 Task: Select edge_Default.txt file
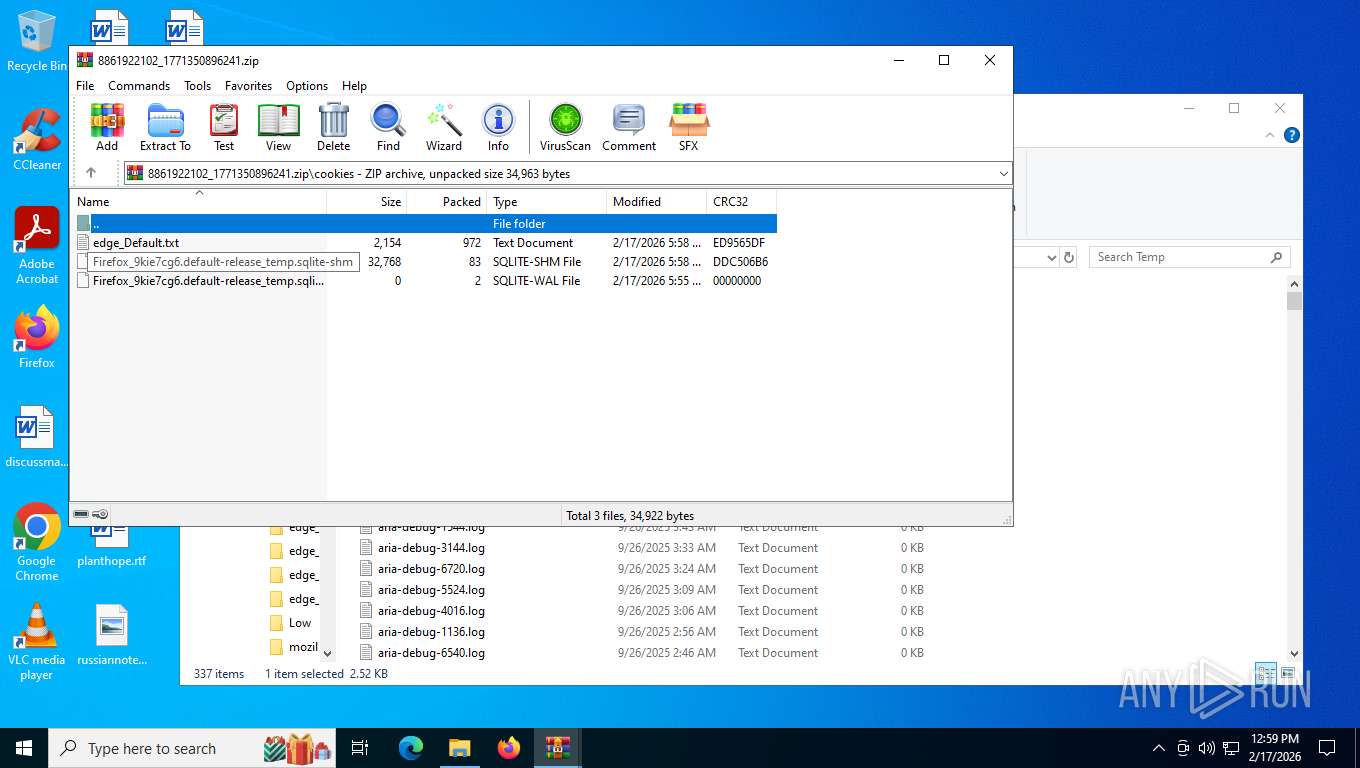point(136,243)
